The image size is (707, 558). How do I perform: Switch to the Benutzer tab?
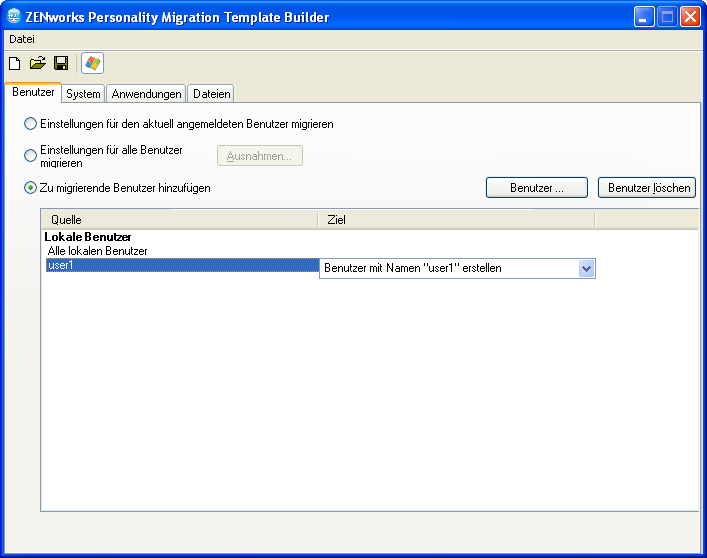(x=33, y=92)
